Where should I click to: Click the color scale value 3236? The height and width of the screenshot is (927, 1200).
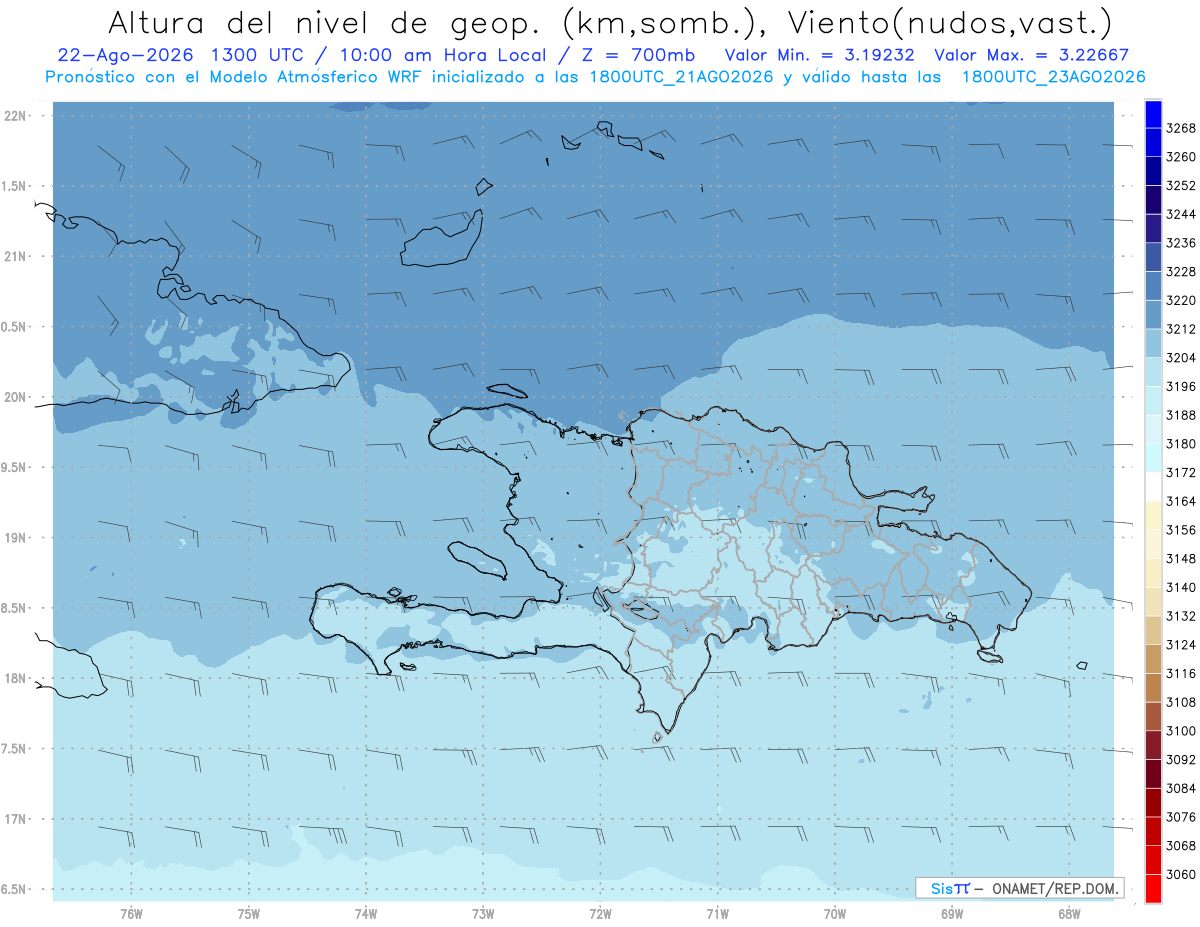pos(1181,243)
